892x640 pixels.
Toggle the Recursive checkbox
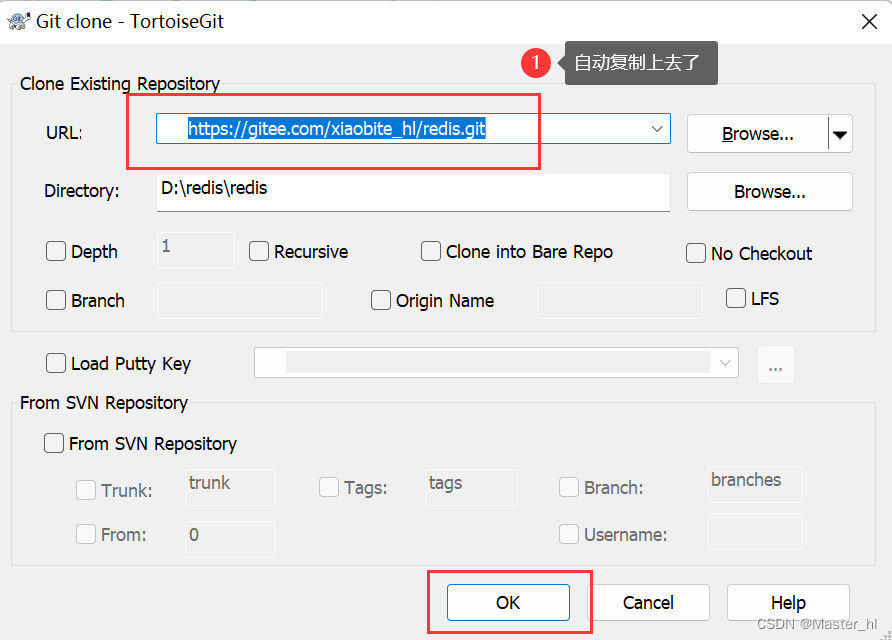click(x=259, y=251)
